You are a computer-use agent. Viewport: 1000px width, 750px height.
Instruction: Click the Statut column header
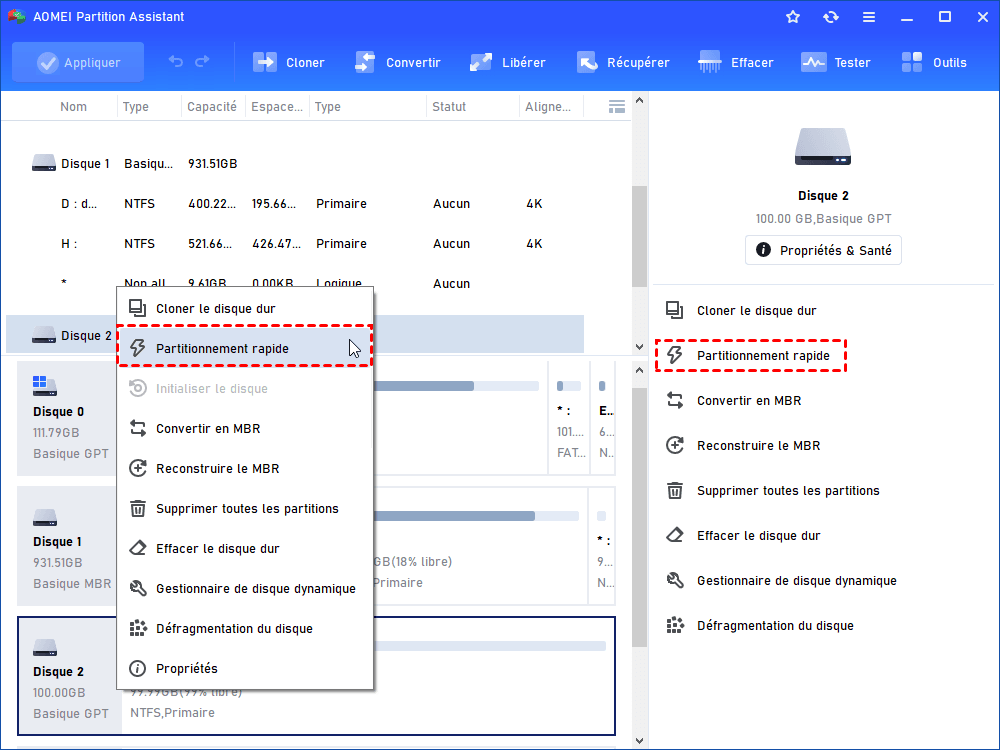tap(449, 107)
